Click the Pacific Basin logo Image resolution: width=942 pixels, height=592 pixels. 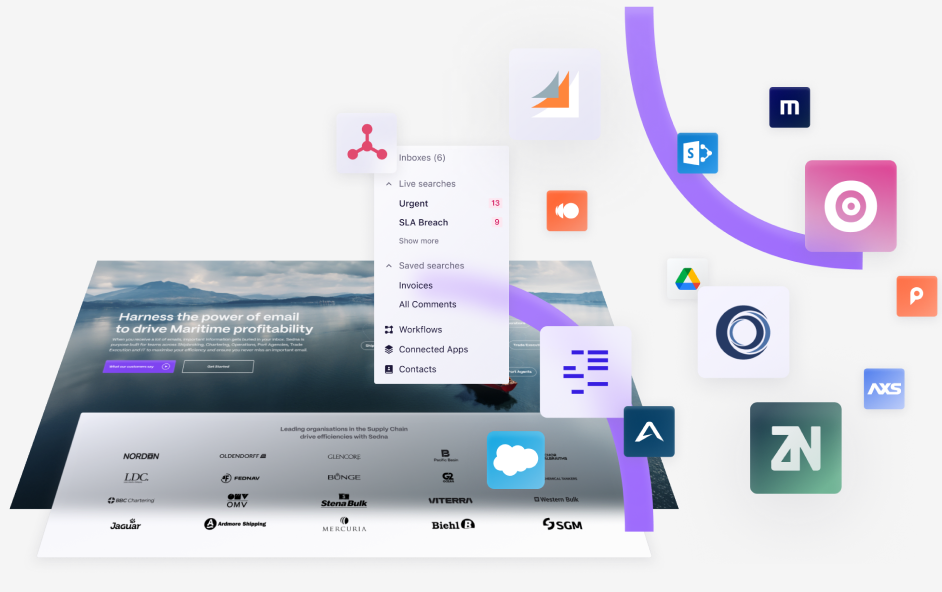[446, 456]
